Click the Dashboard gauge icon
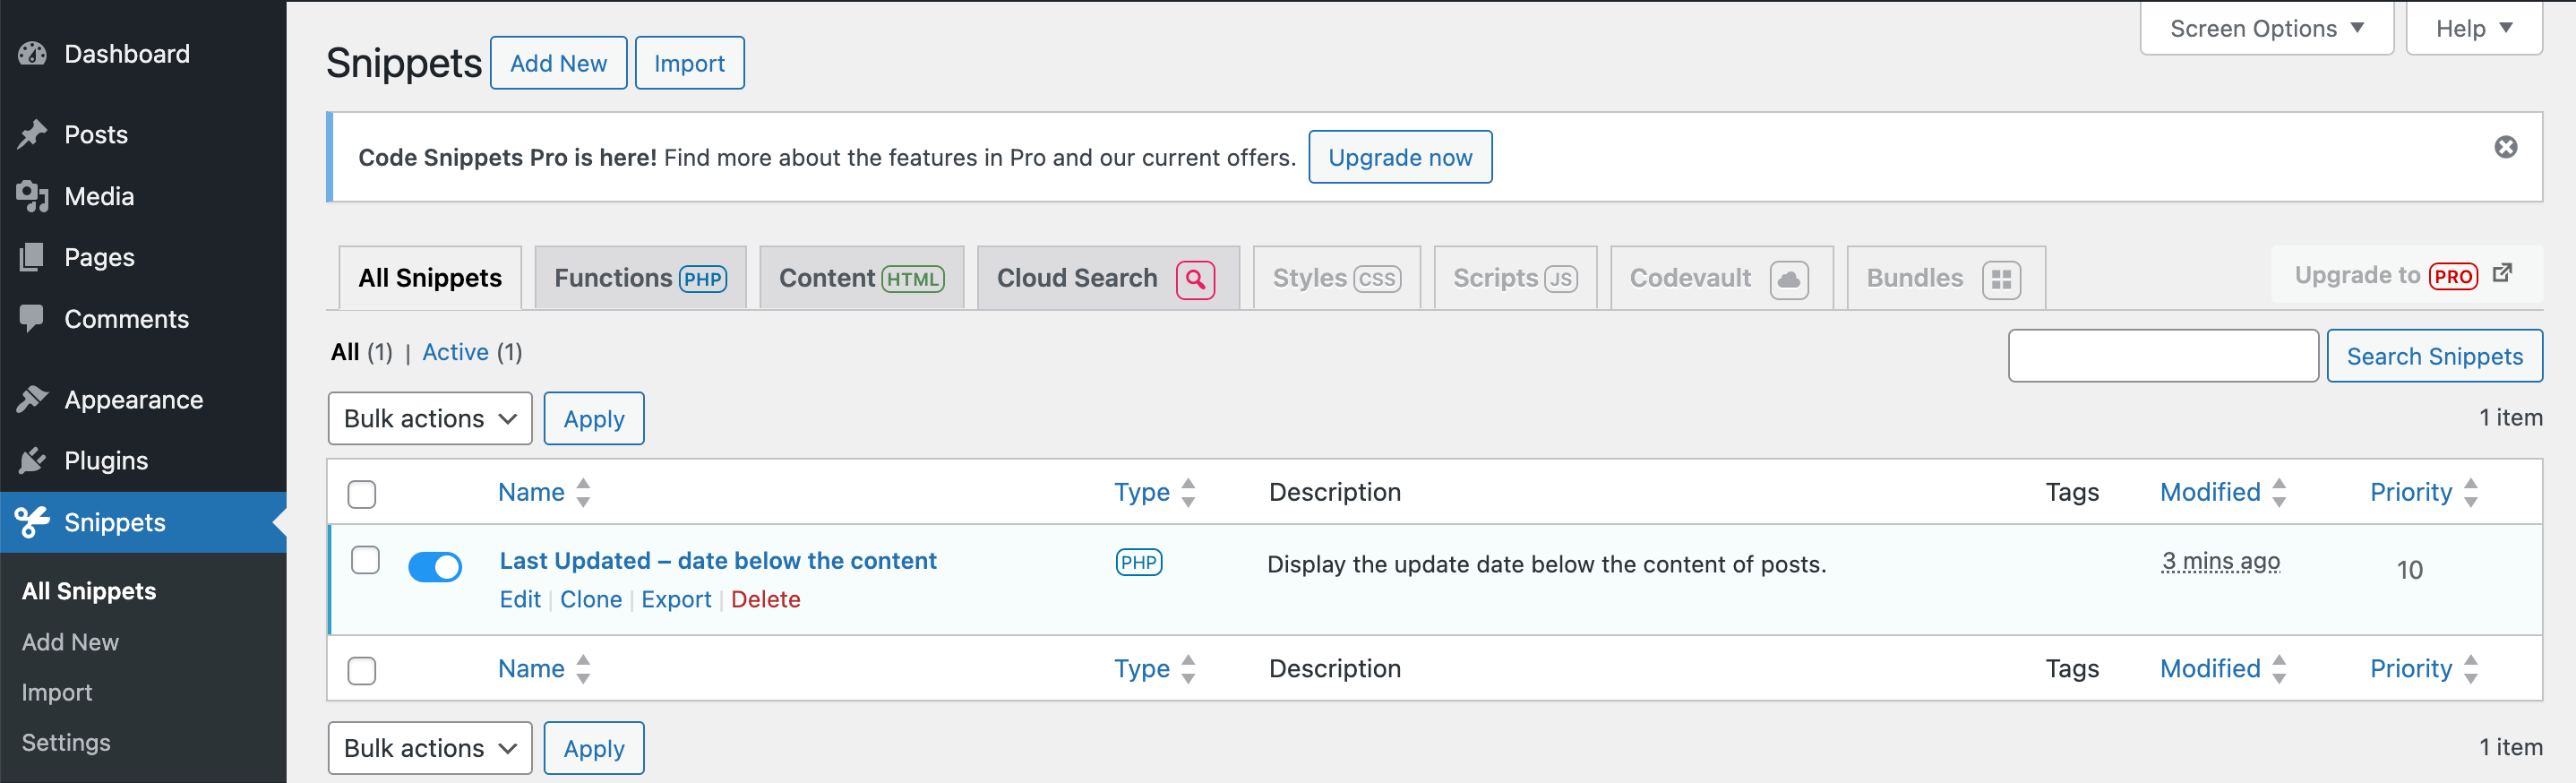Screen dimensions: 2576x783 32,54
